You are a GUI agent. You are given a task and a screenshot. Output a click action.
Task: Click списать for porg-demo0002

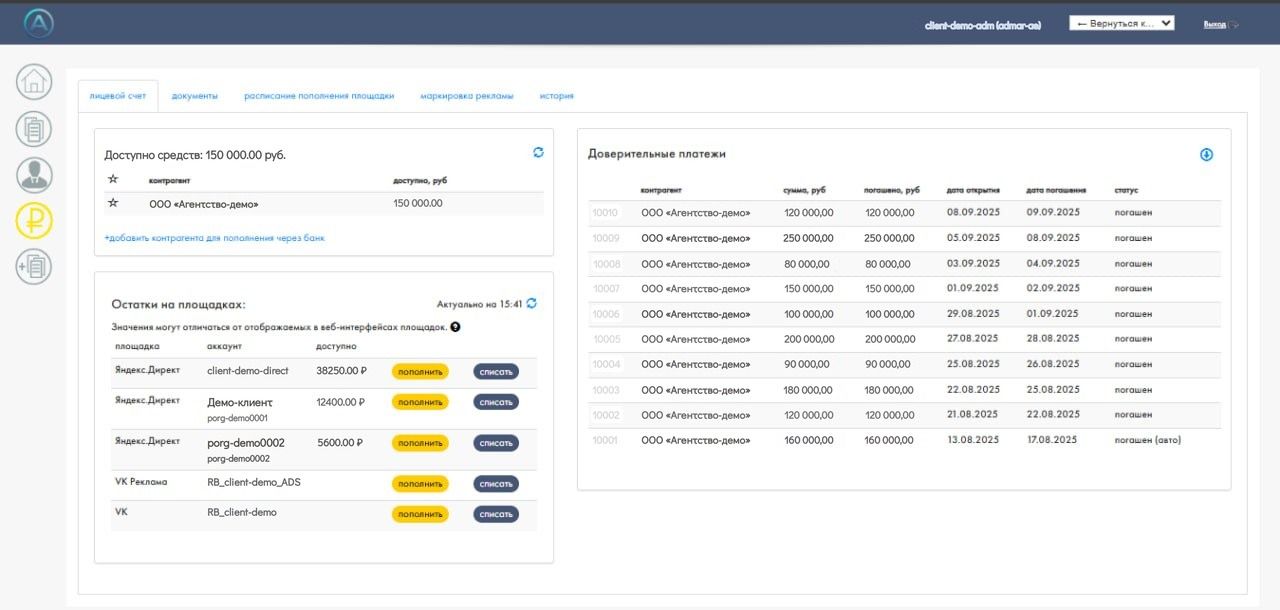coord(496,443)
